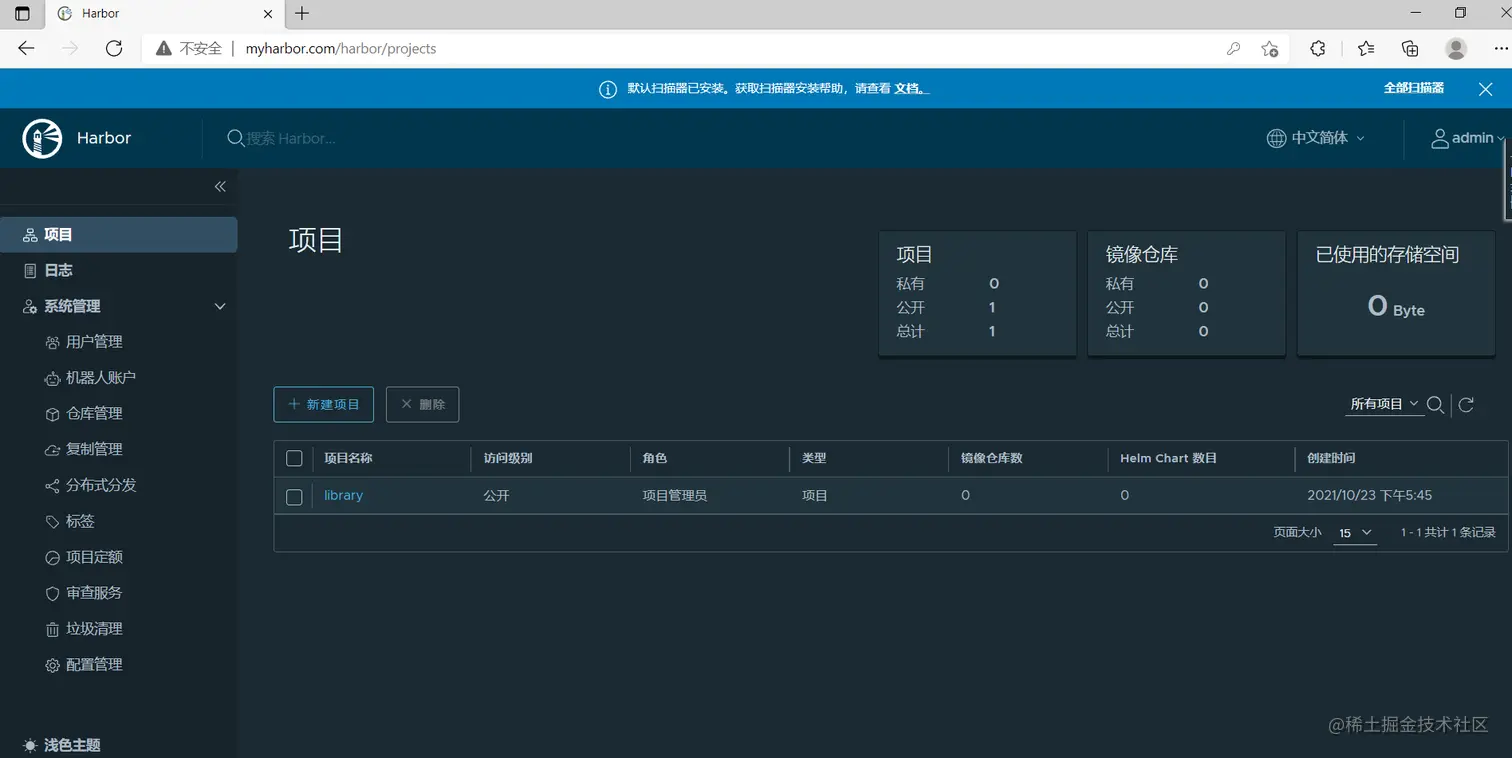Click 全部扫描器 in the banner
The width and height of the screenshot is (1512, 758).
click(1413, 88)
